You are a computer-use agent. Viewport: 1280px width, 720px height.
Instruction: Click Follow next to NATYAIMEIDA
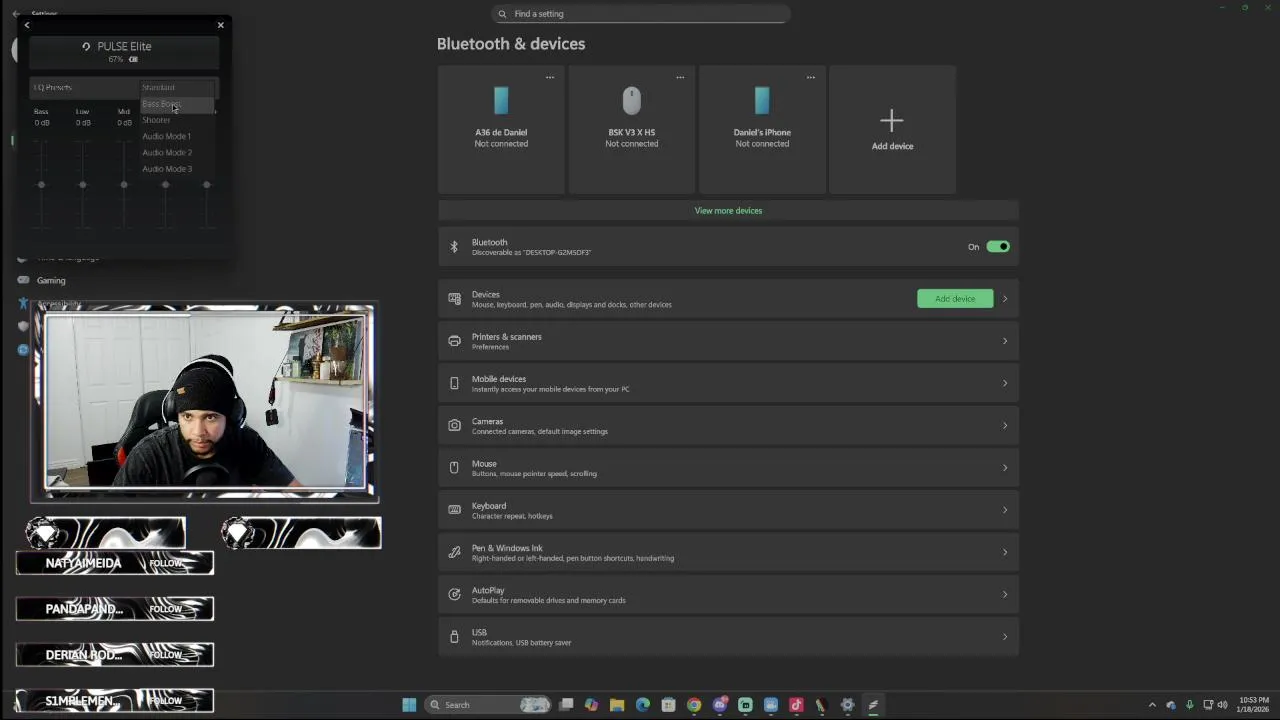click(x=166, y=563)
